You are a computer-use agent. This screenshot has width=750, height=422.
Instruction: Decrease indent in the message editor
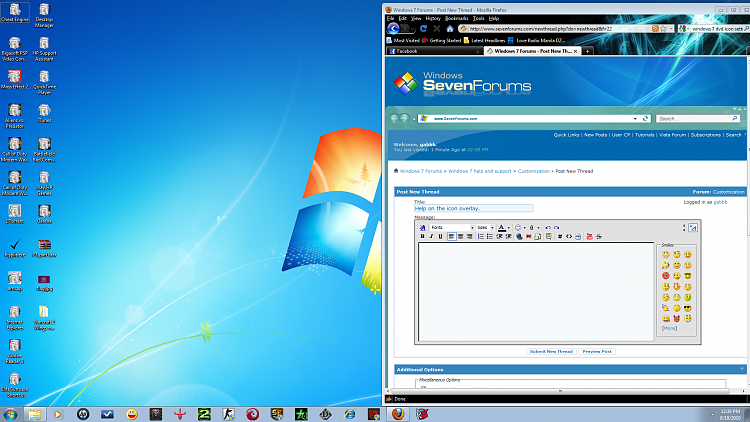point(499,236)
